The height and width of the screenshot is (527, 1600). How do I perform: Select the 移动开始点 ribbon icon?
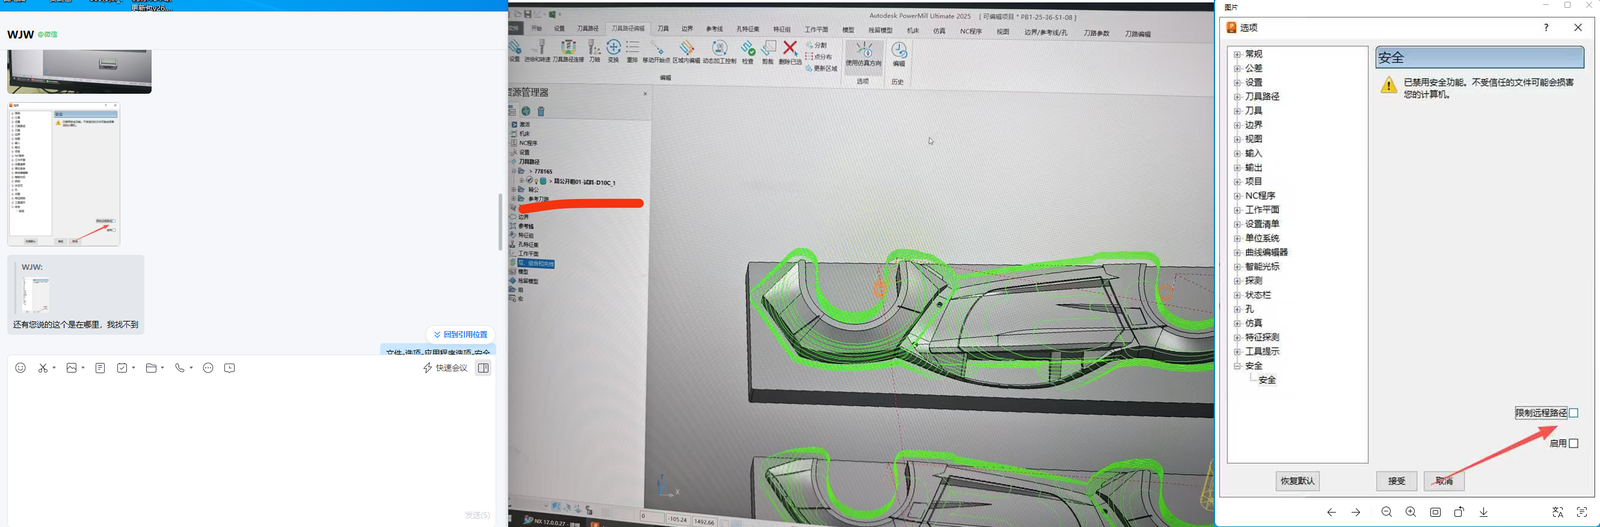click(656, 51)
